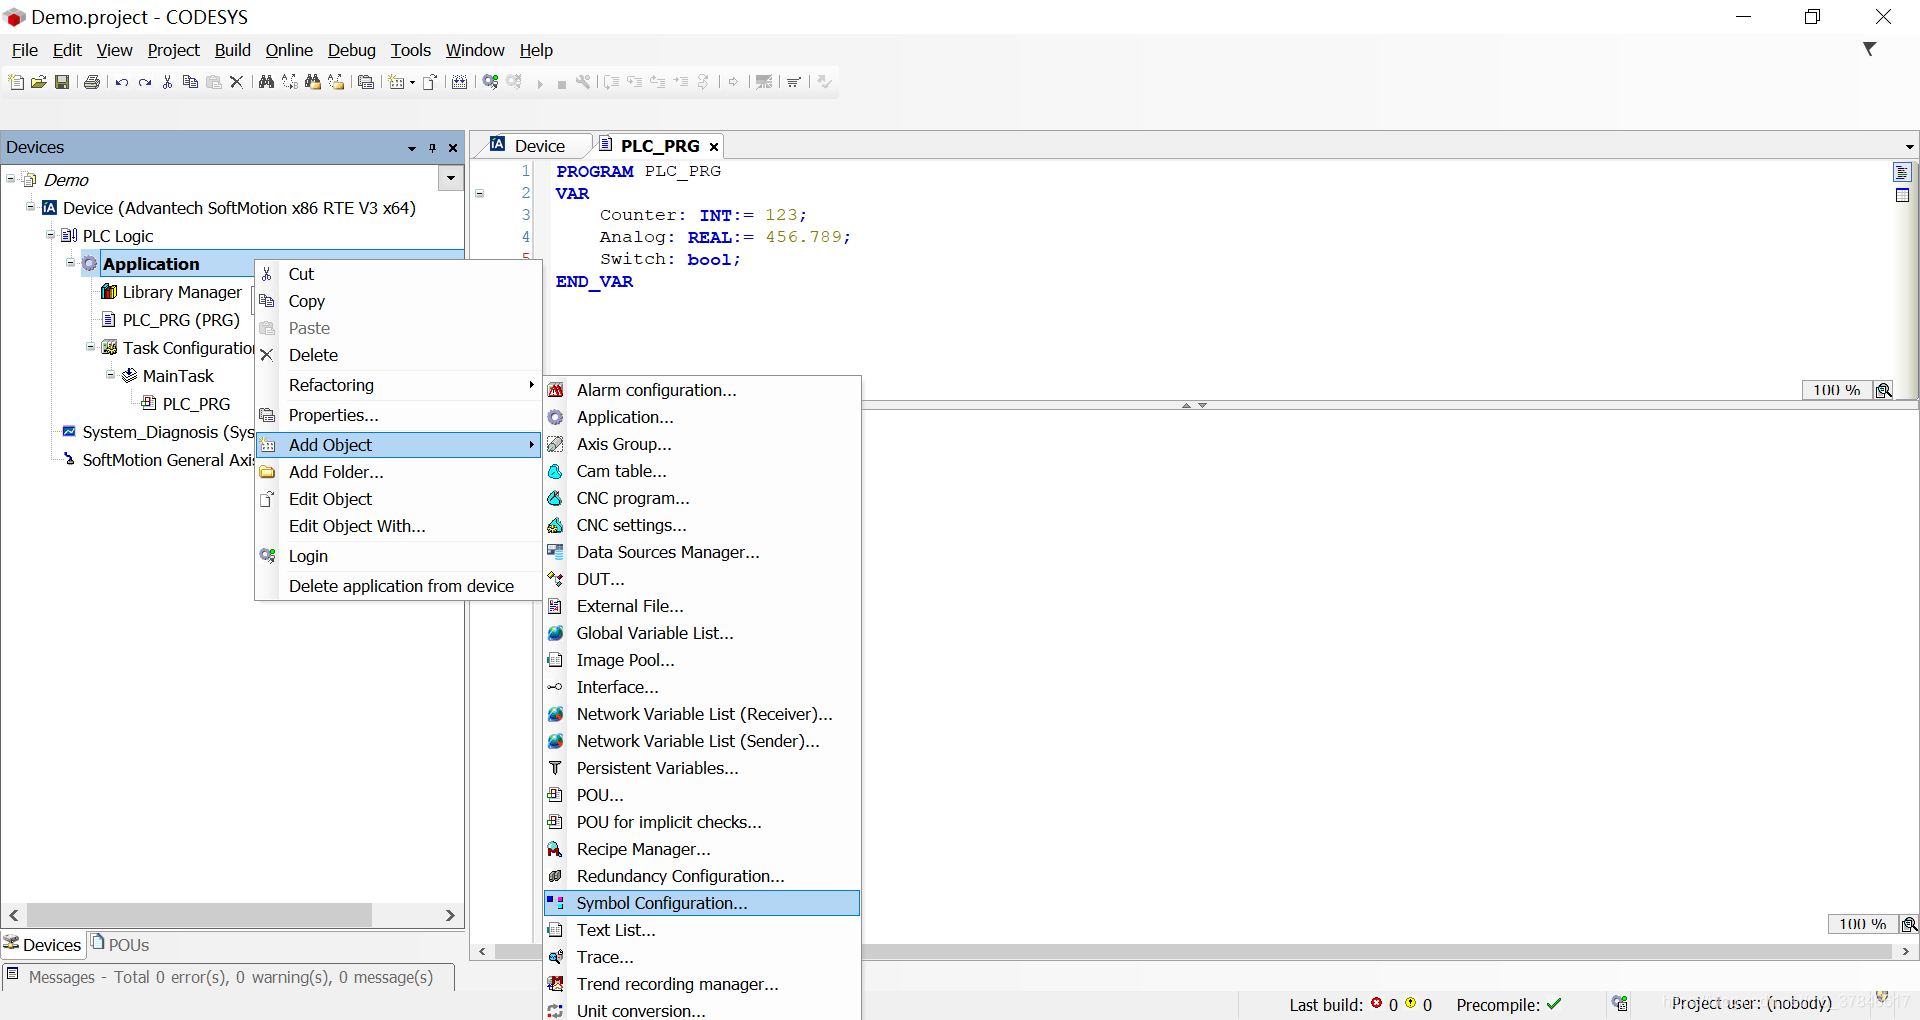Viewport: 1920px width, 1020px height.
Task: Click the Save toolbar icon
Action: [62, 82]
